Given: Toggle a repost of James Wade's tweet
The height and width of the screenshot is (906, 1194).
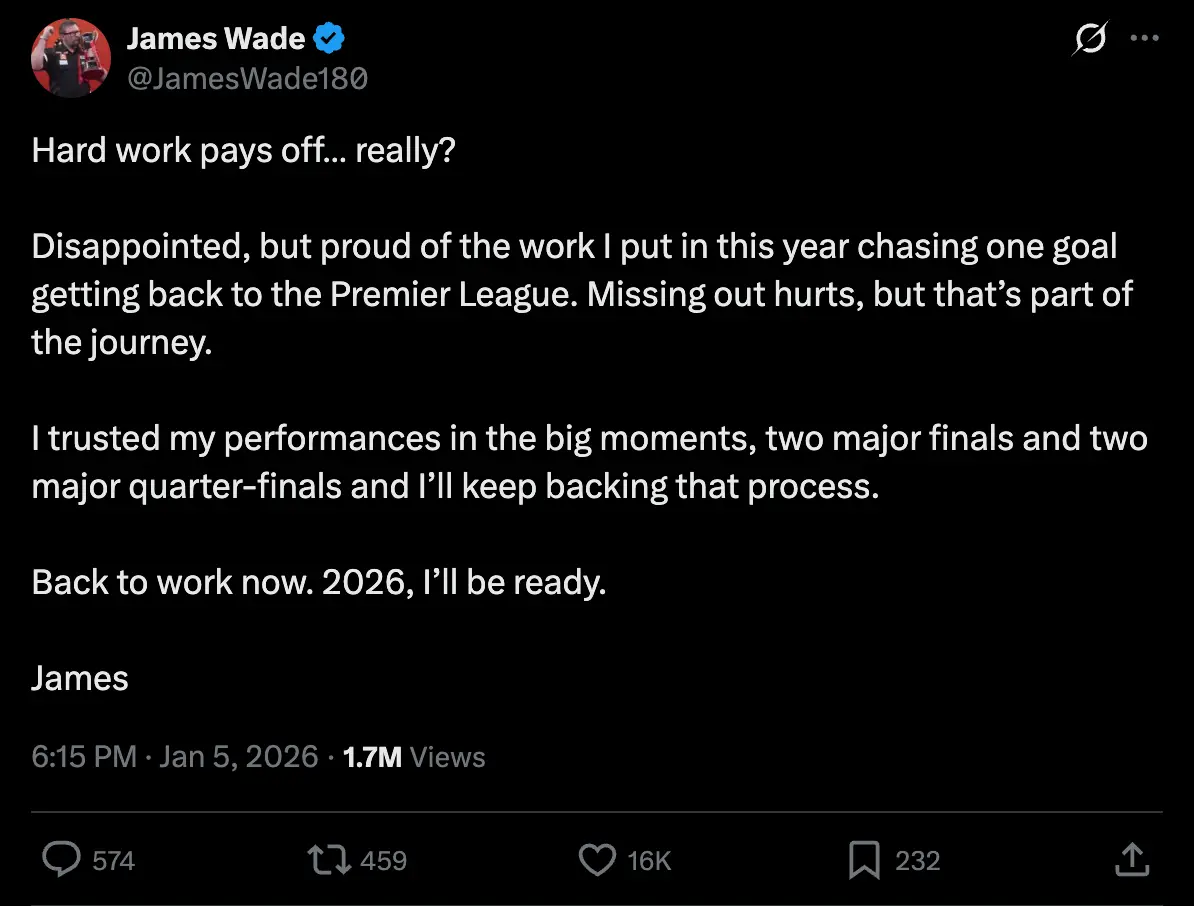Looking at the screenshot, I should tap(330, 859).
